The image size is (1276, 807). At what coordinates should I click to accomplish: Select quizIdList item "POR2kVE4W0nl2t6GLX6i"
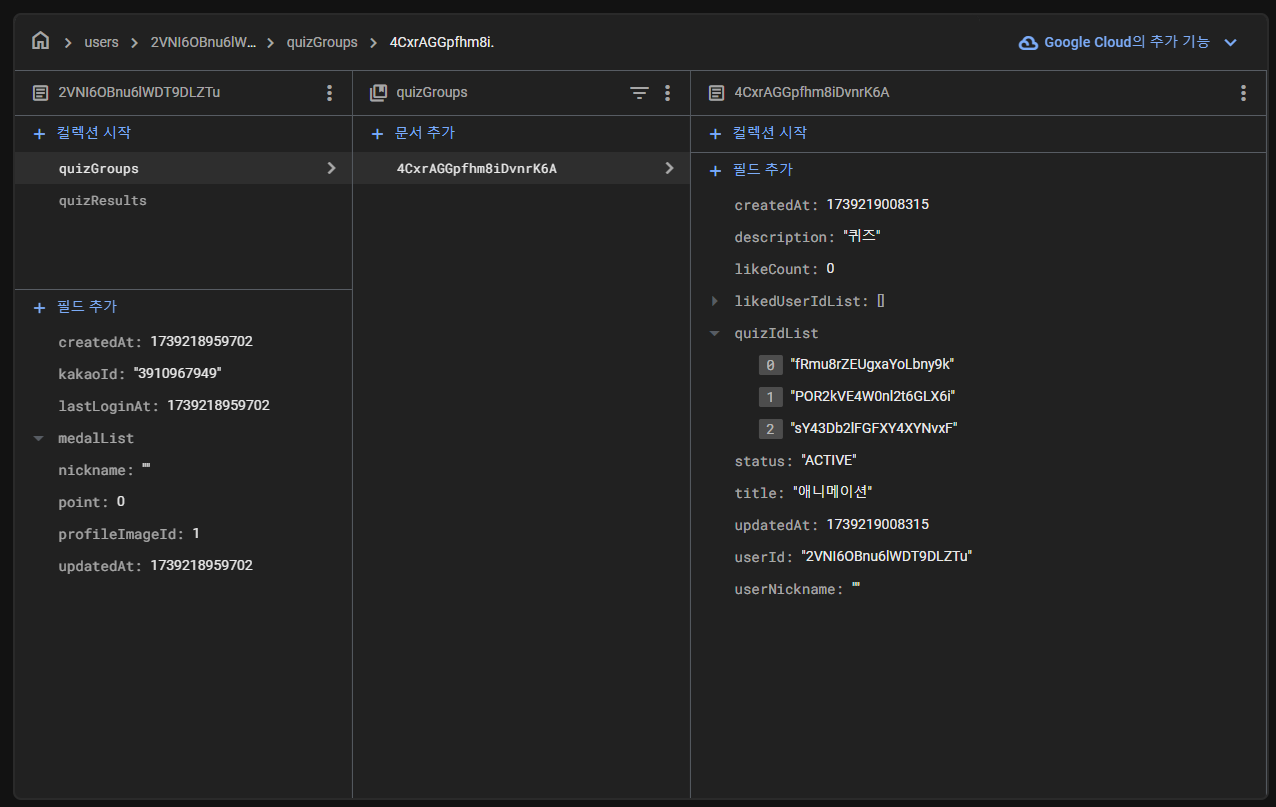(872, 396)
